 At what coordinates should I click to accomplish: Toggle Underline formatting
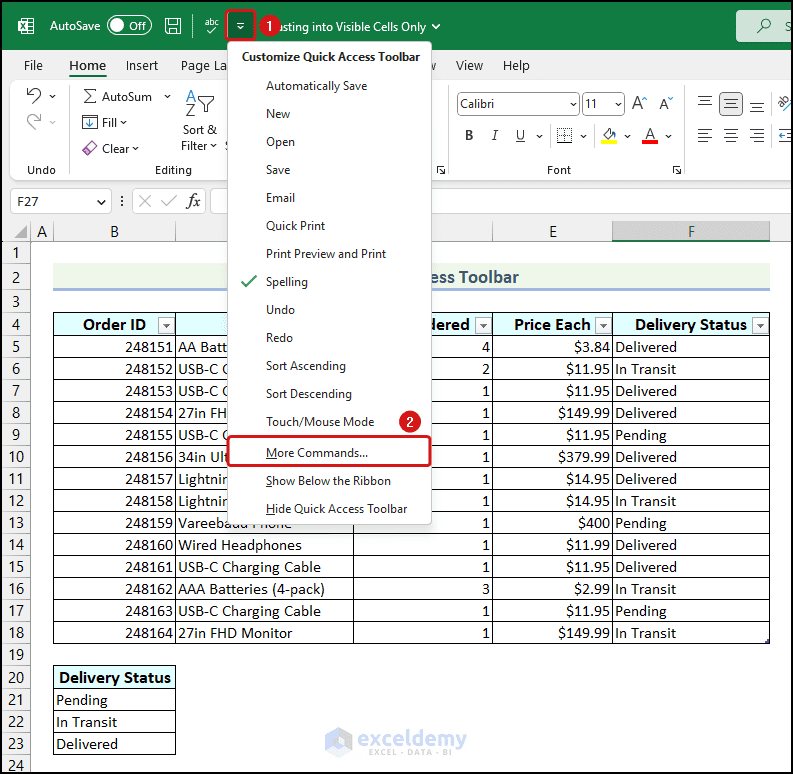point(520,136)
